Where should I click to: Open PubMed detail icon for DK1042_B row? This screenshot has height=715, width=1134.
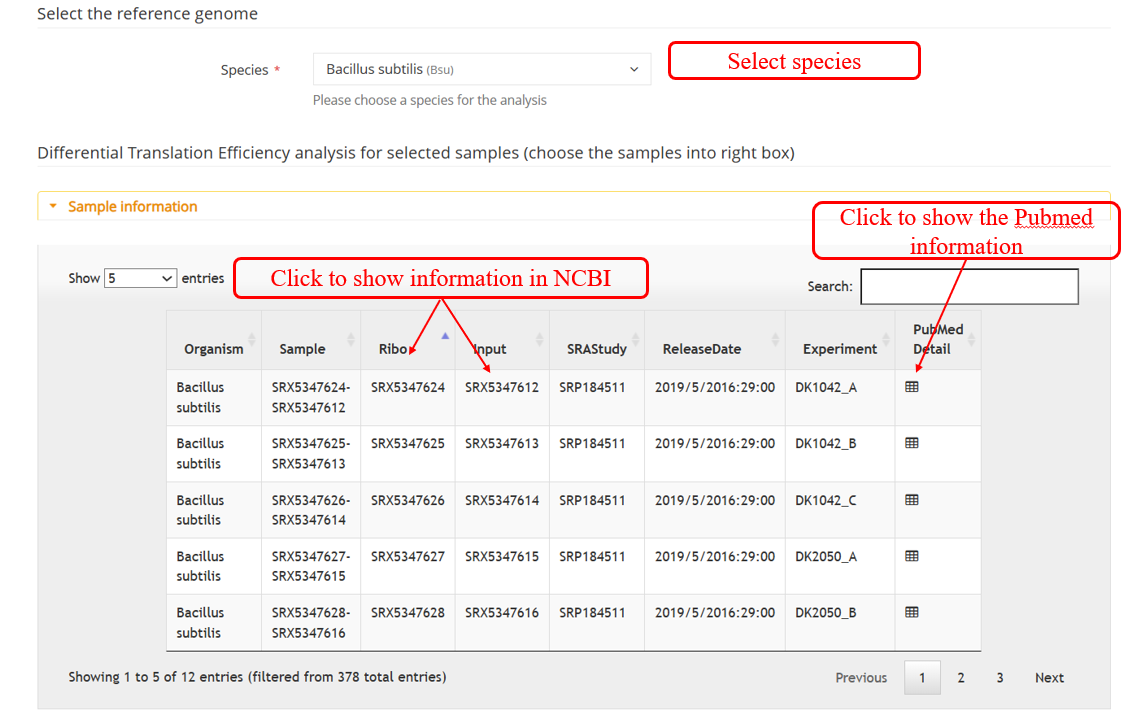coord(911,443)
